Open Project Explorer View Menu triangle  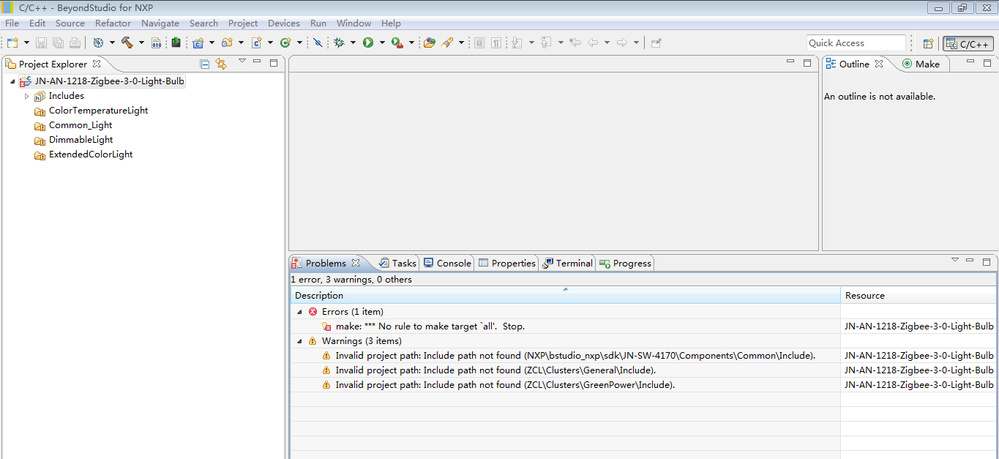[x=242, y=62]
